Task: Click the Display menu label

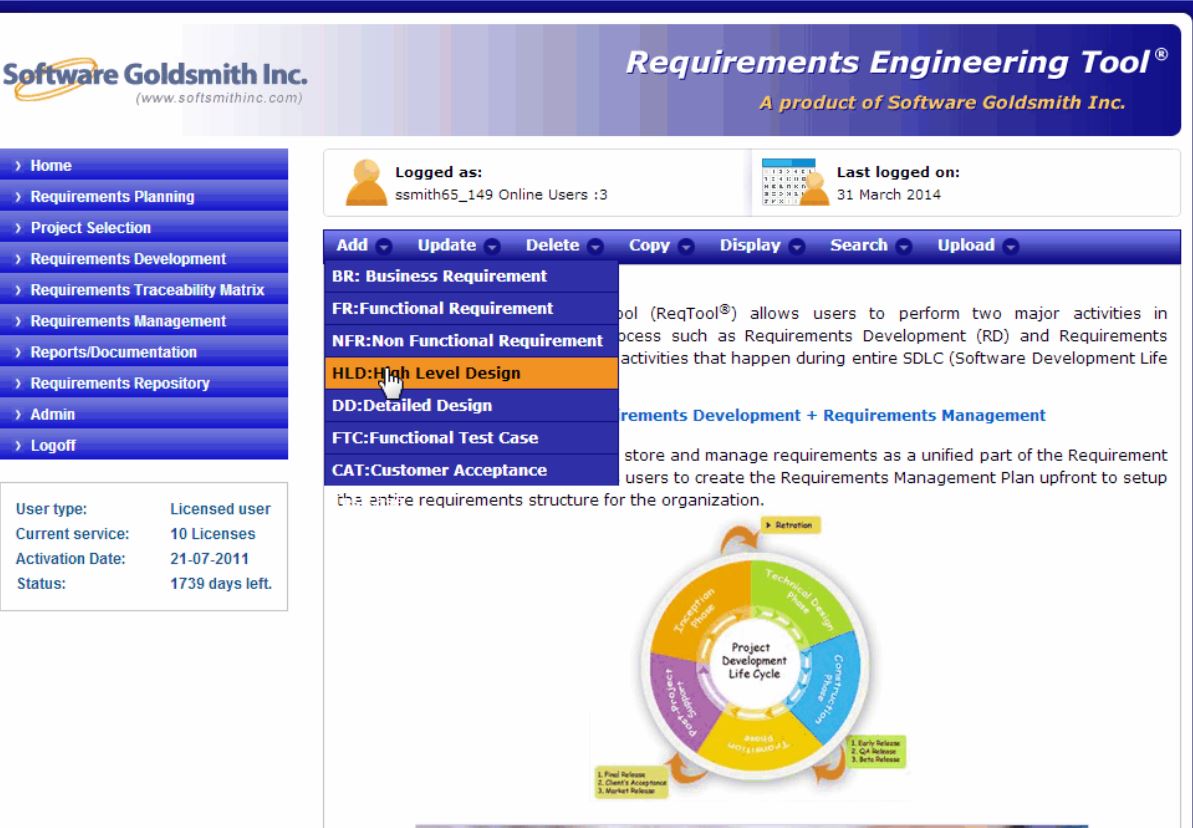Action: pyautogui.click(x=750, y=245)
